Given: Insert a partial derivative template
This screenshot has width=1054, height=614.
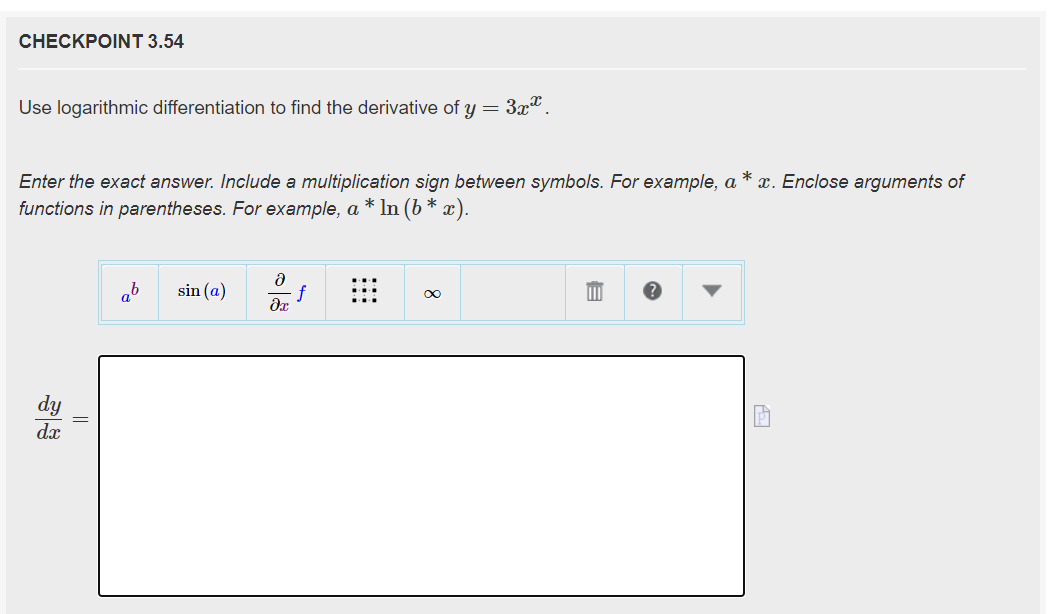Looking at the screenshot, I should (286, 292).
